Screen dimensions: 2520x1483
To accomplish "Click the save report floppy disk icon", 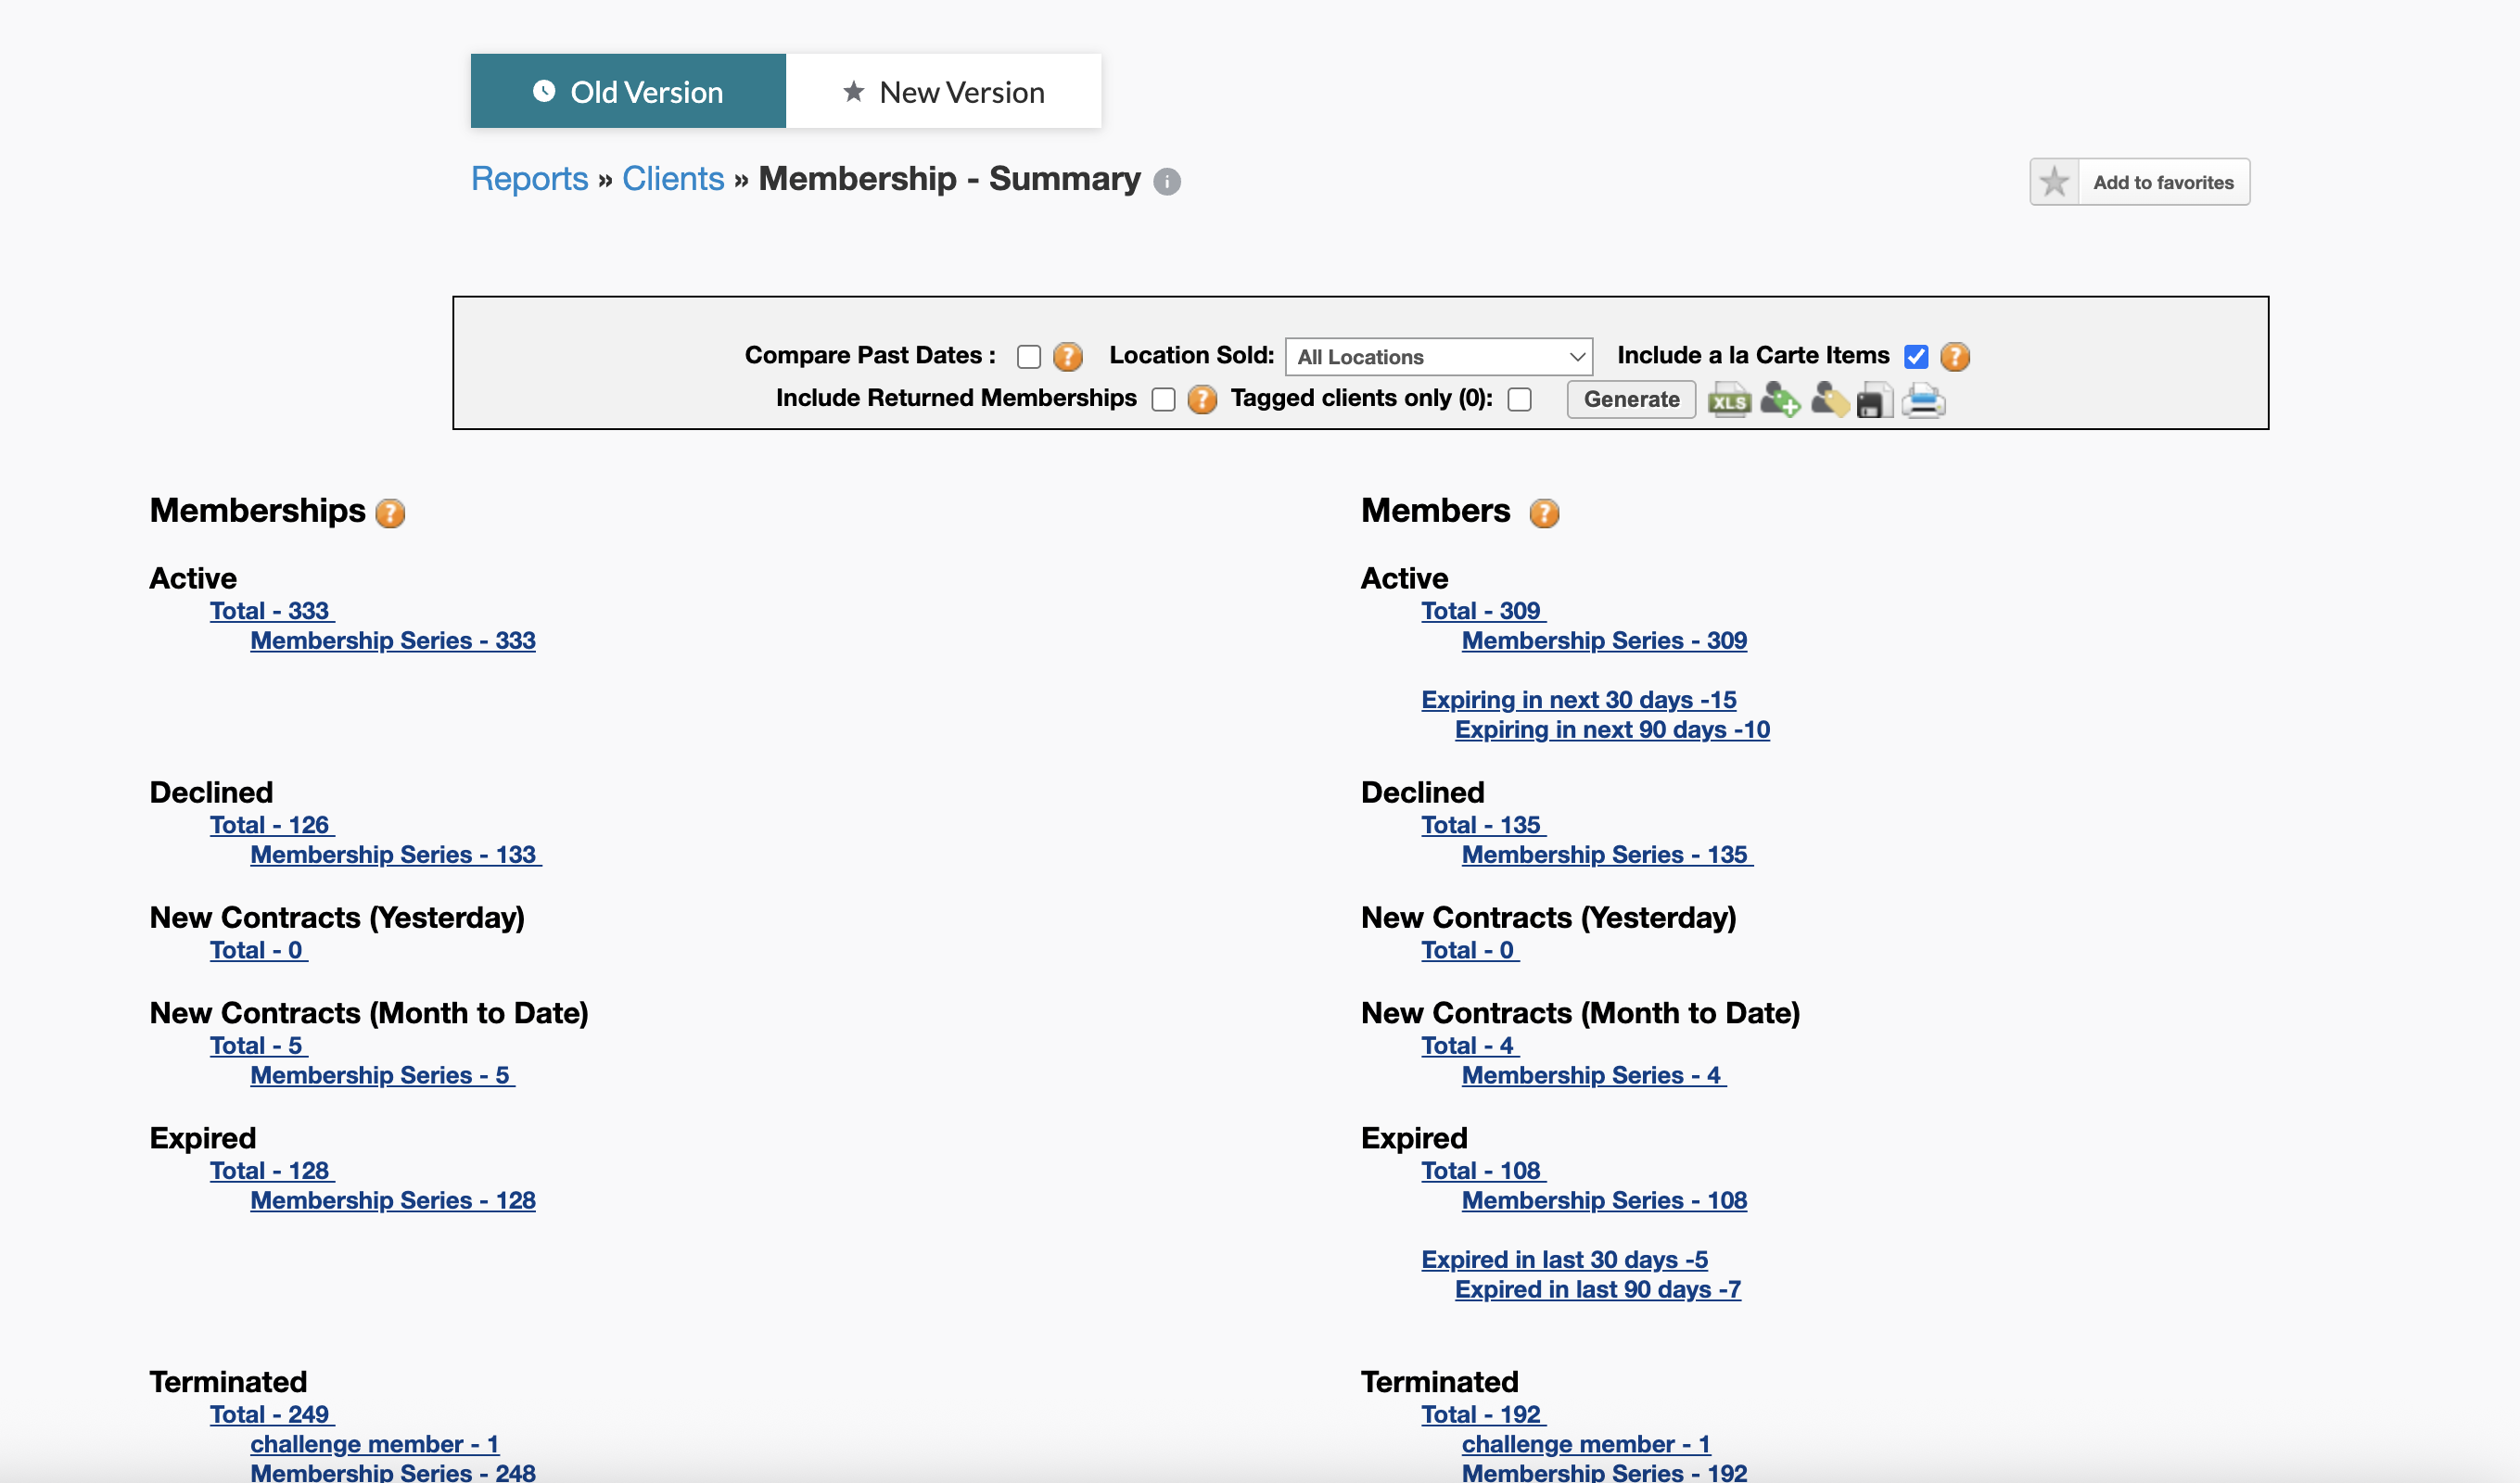I will [x=1874, y=401].
